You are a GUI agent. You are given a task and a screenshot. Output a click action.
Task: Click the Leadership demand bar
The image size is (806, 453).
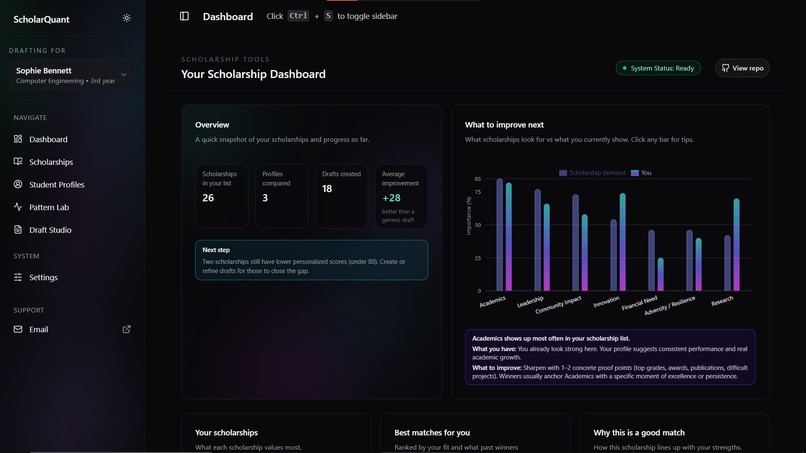537,240
